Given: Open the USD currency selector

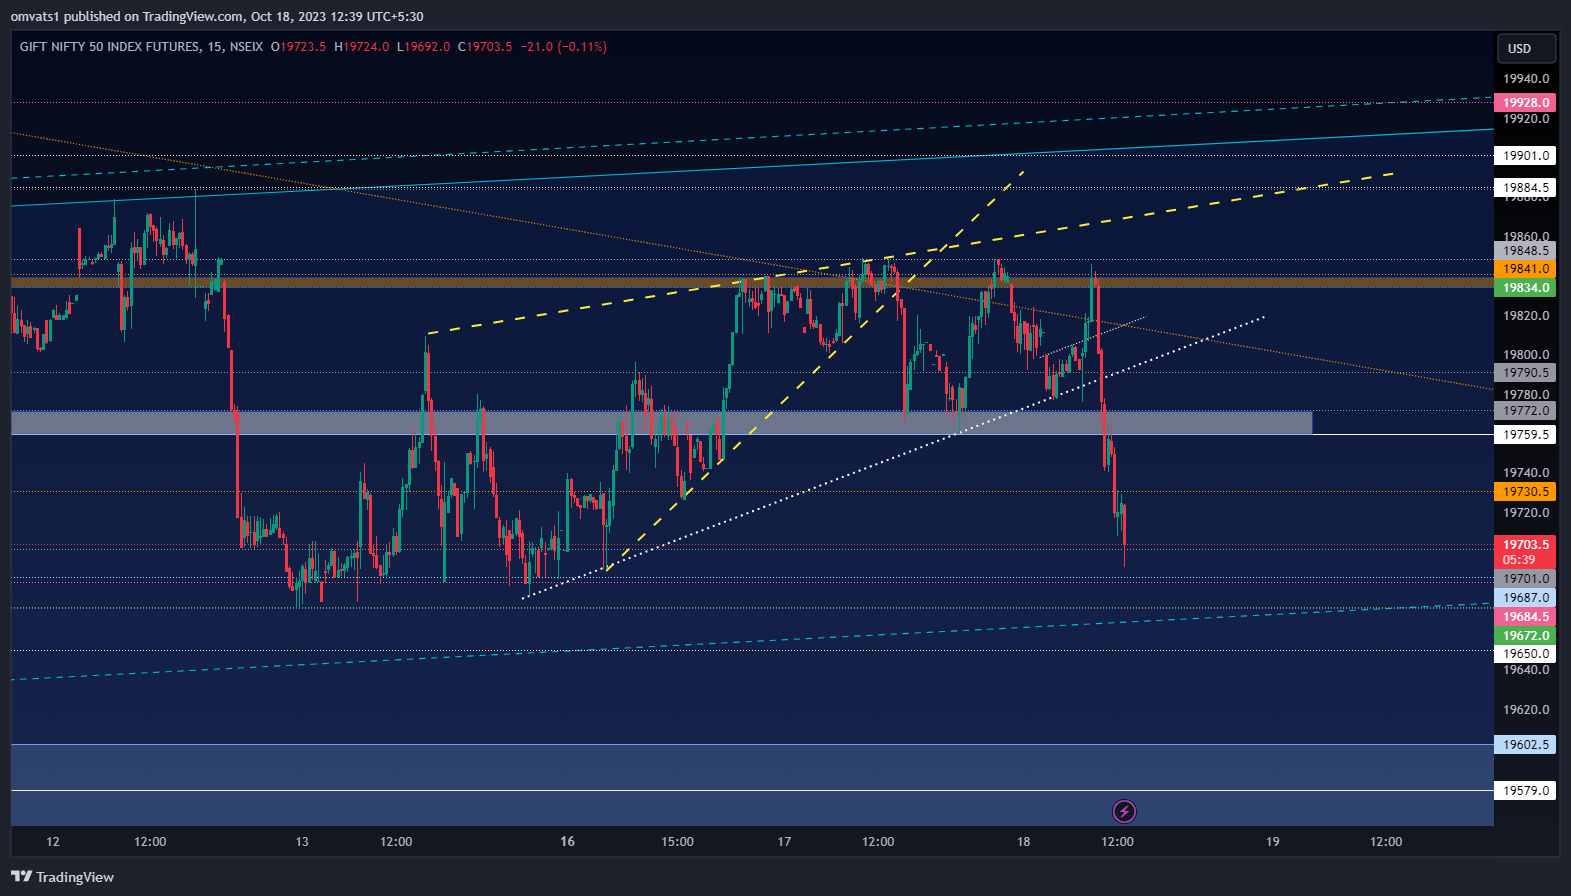Looking at the screenshot, I should (1526, 48).
